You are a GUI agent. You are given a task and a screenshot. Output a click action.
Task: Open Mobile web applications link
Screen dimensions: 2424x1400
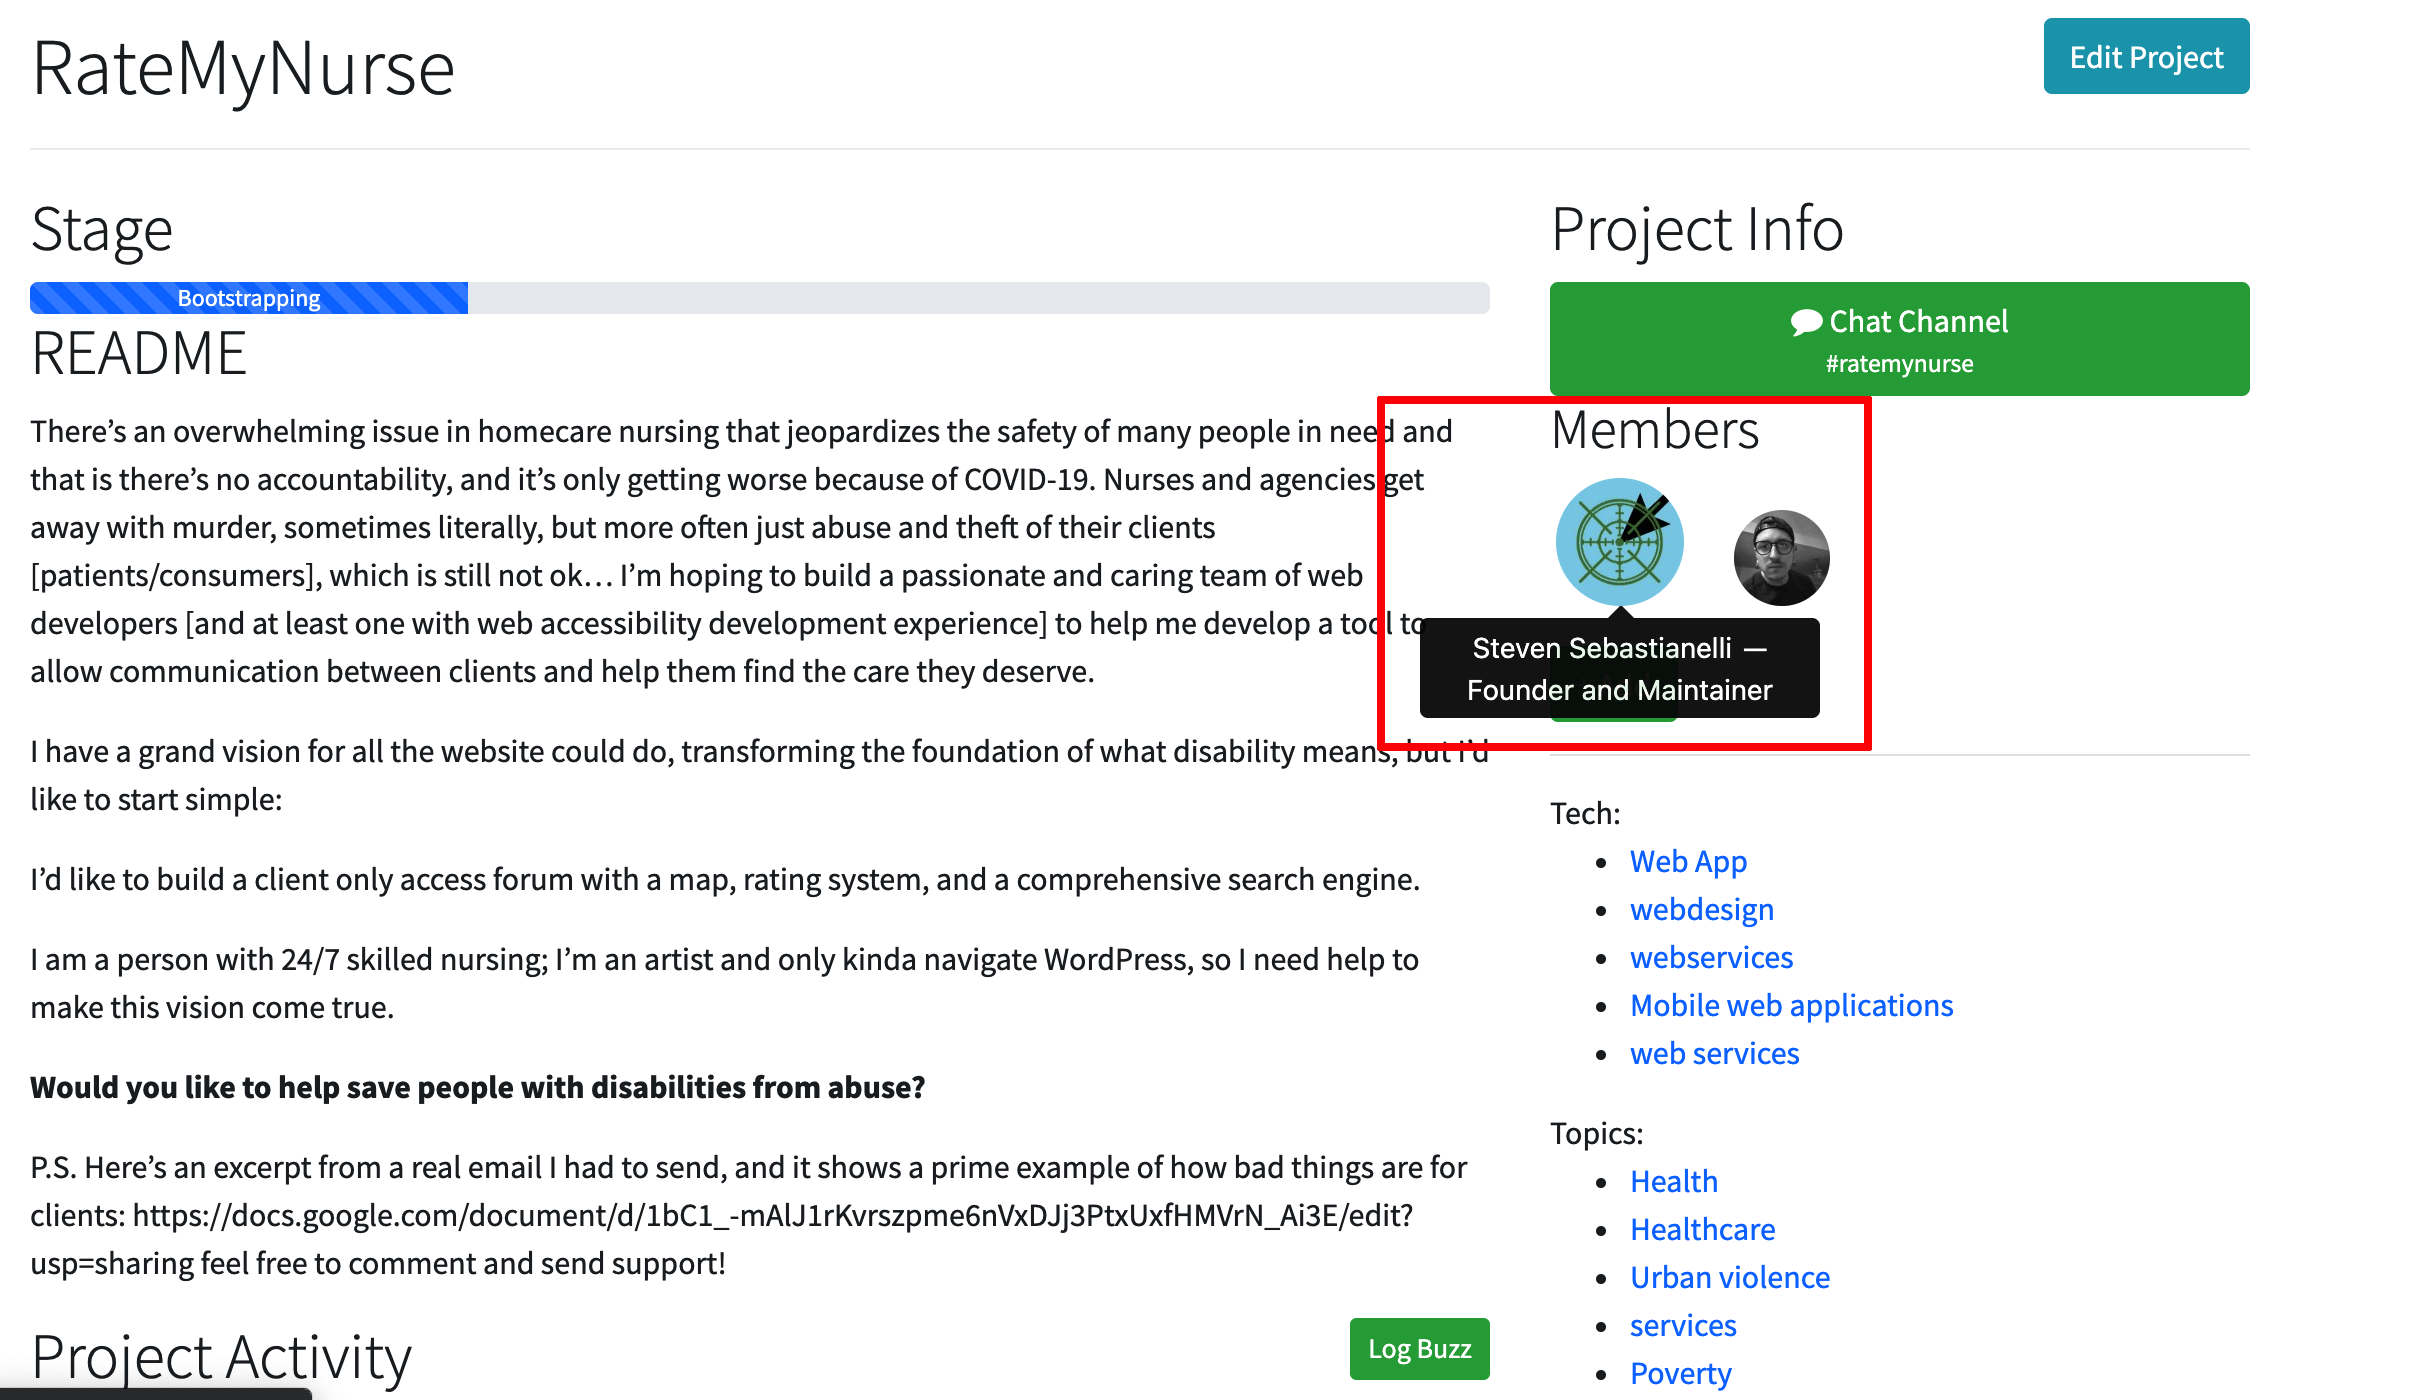1791,1005
